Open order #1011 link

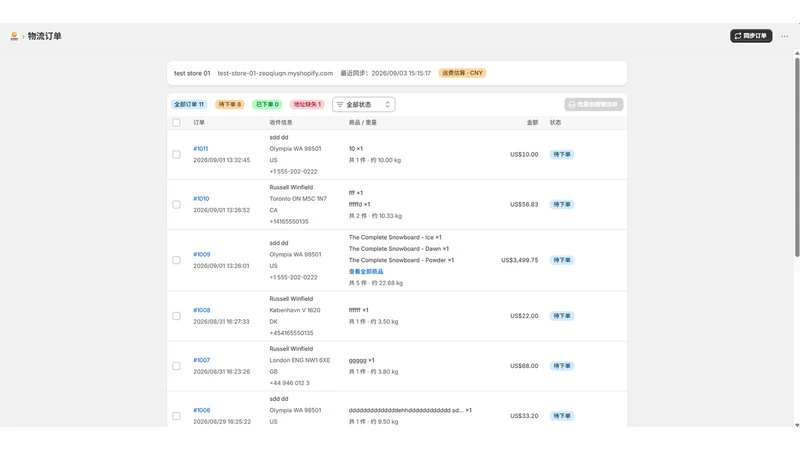(201, 148)
